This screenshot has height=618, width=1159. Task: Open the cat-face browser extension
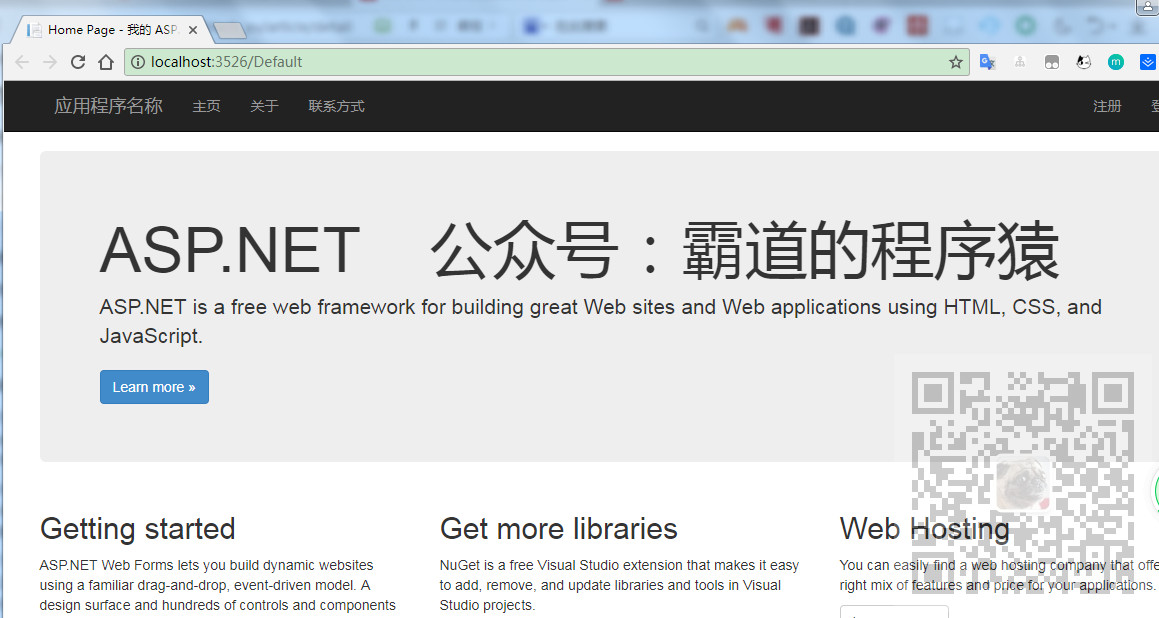pyautogui.click(x=1083, y=61)
